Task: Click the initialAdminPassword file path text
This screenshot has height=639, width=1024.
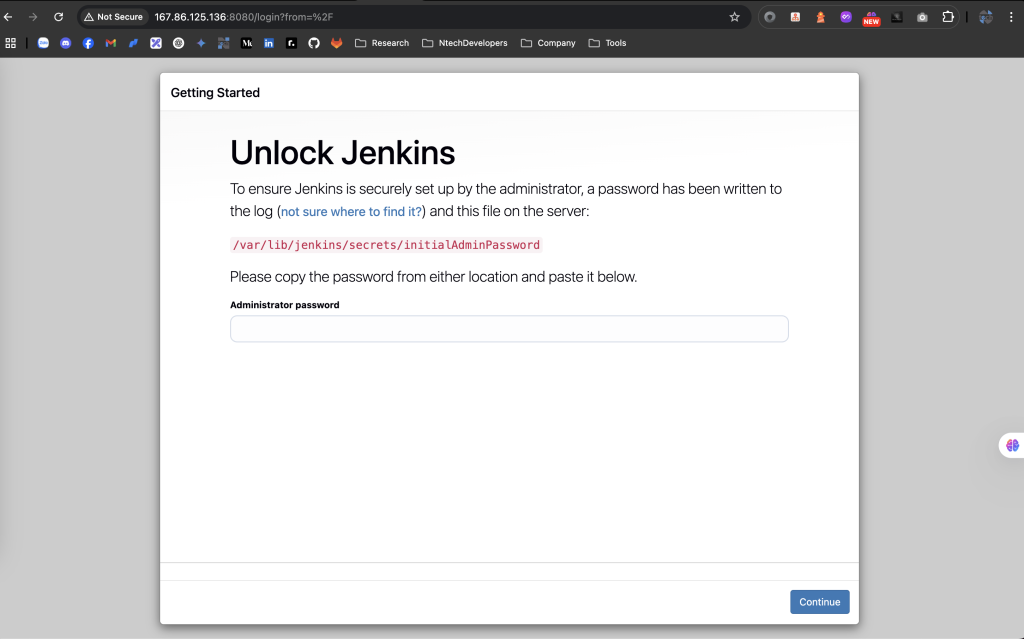Action: 386,245
